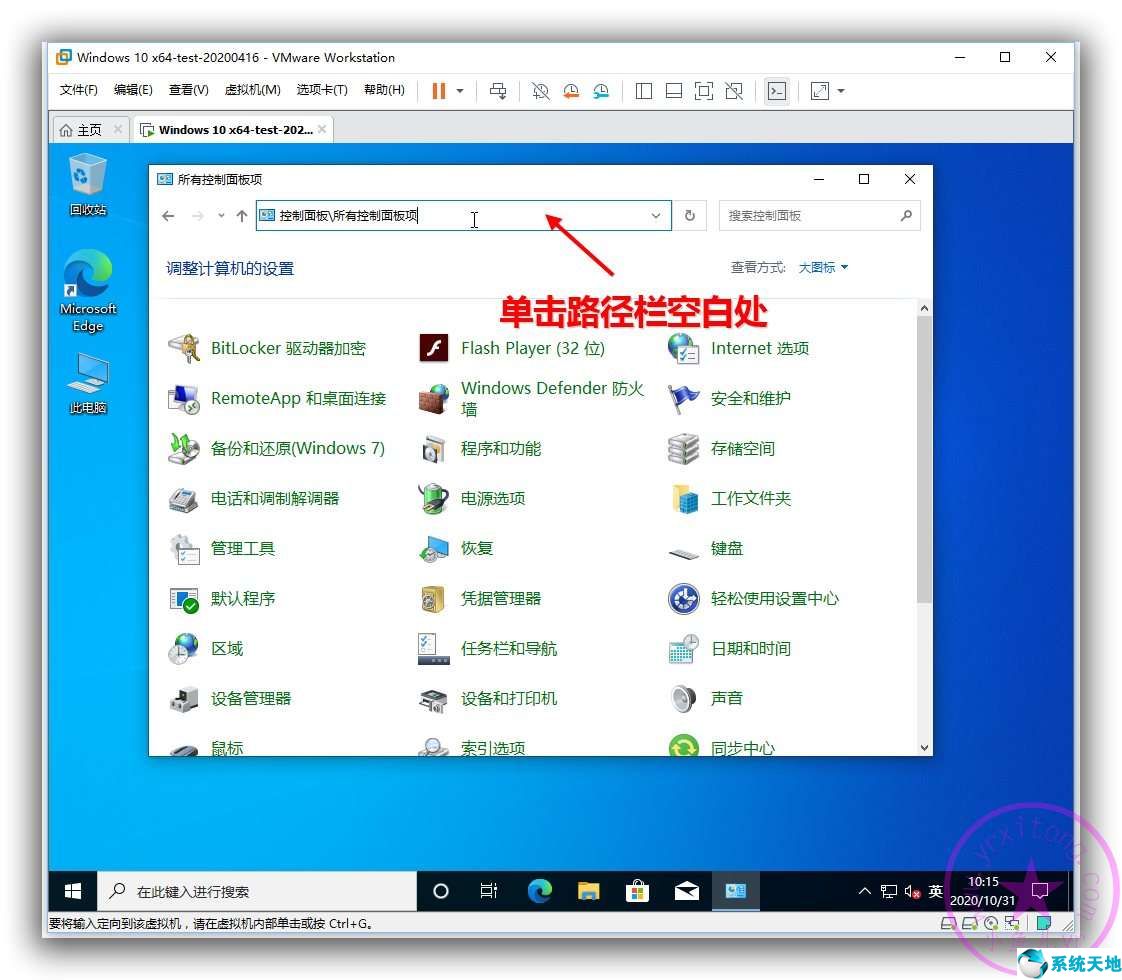Click the up one level arrow
Image resolution: width=1122 pixels, height=980 pixels.
pos(242,215)
